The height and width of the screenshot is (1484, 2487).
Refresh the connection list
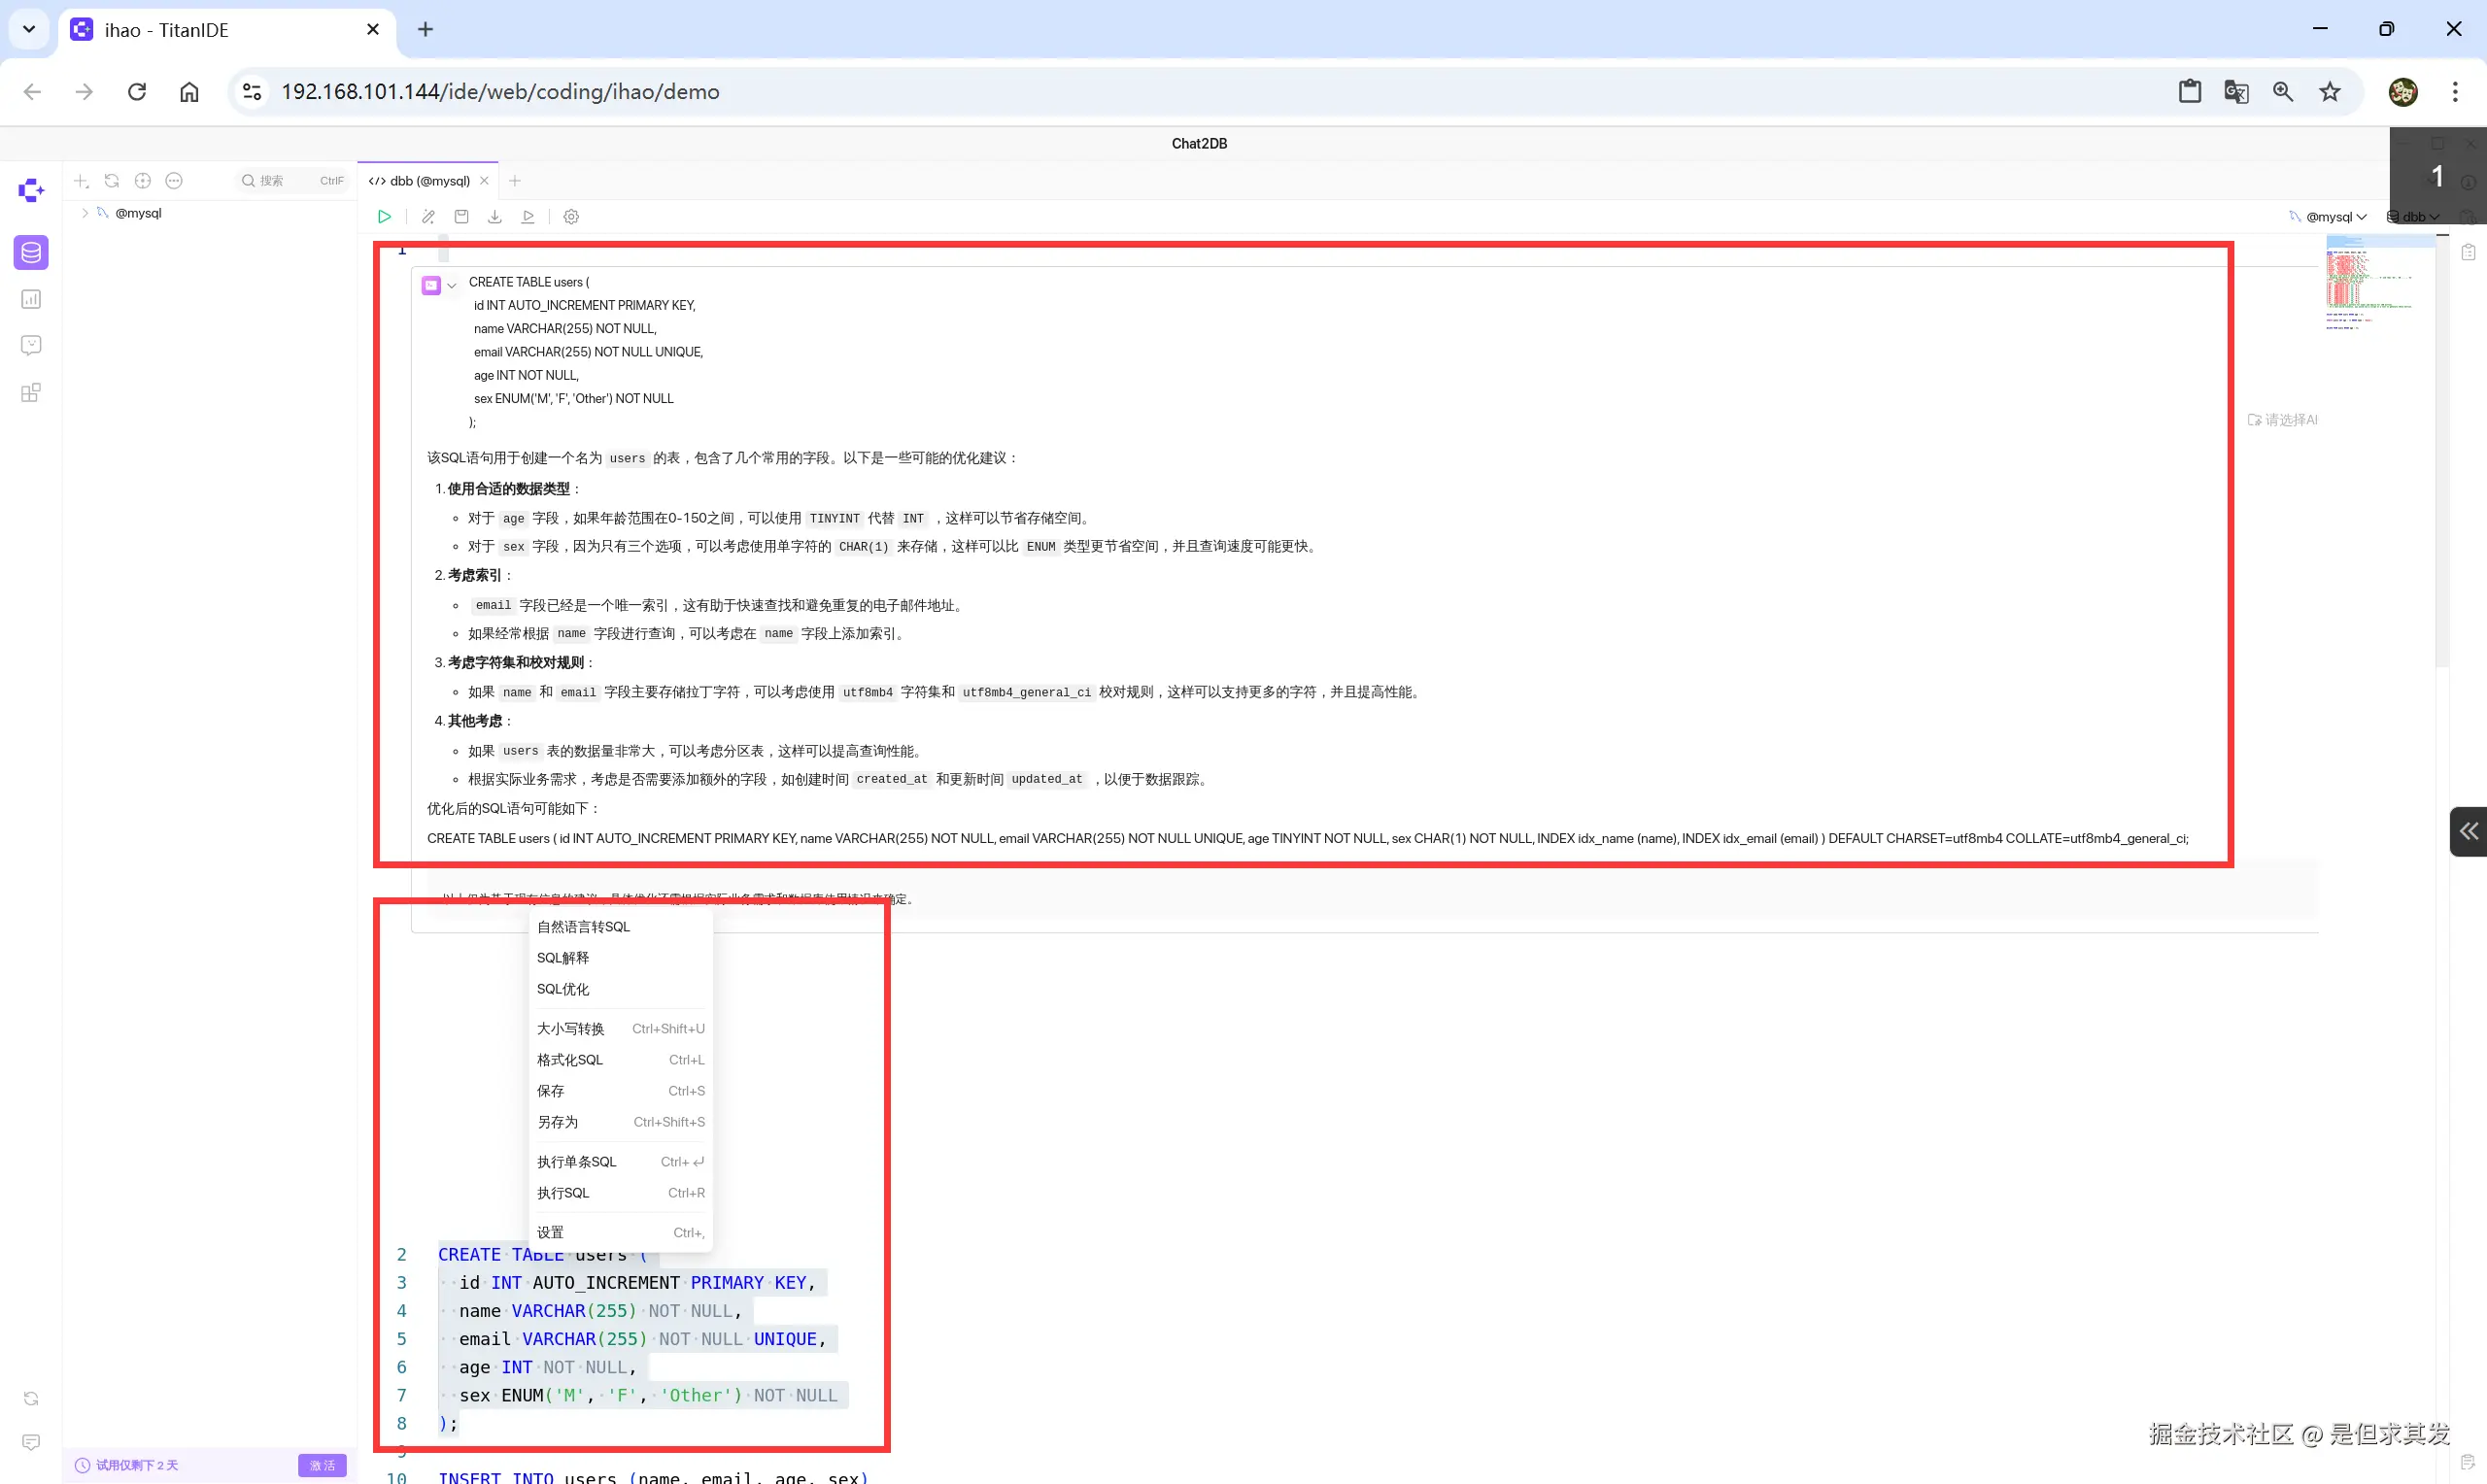coord(112,181)
